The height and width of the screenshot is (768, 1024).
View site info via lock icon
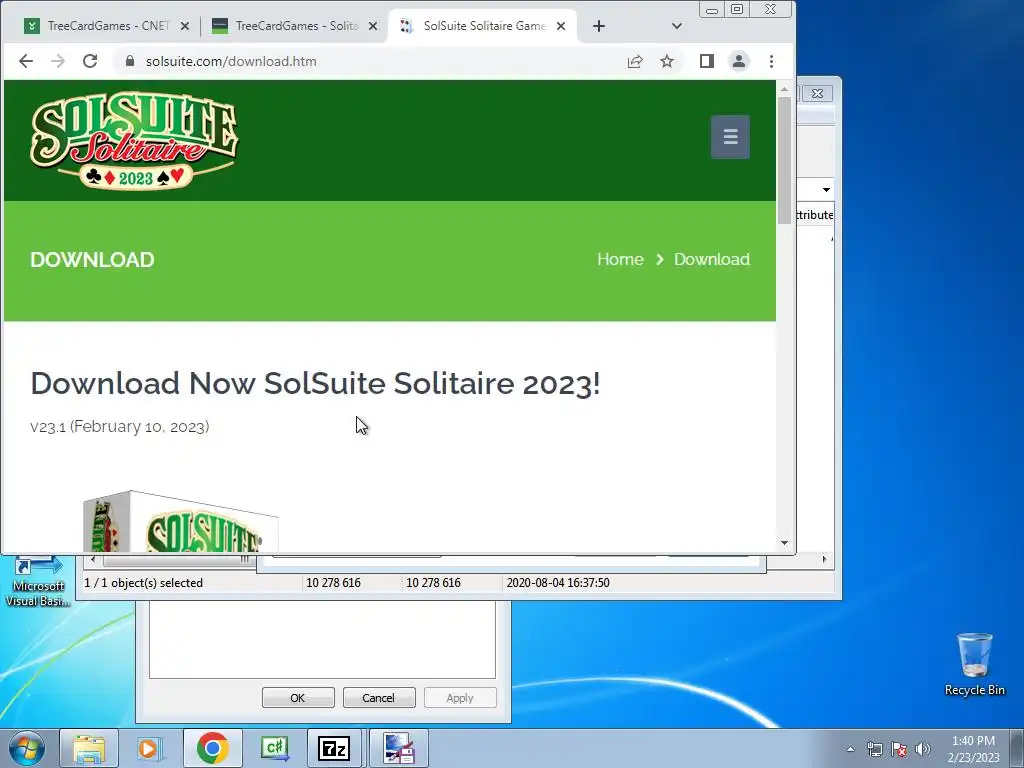click(x=130, y=61)
